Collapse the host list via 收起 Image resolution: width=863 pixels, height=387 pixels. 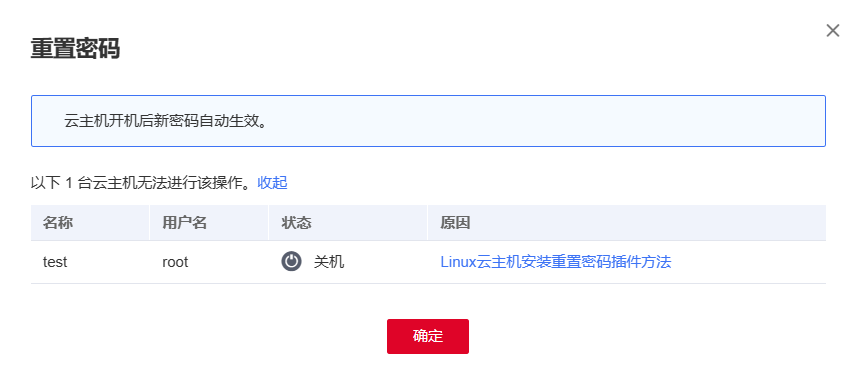tap(272, 183)
